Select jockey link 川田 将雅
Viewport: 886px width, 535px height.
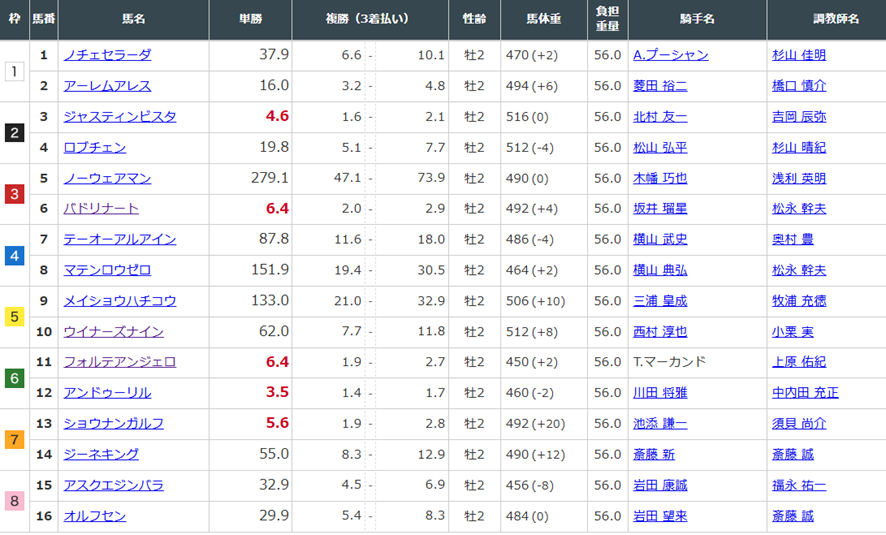pyautogui.click(x=660, y=393)
